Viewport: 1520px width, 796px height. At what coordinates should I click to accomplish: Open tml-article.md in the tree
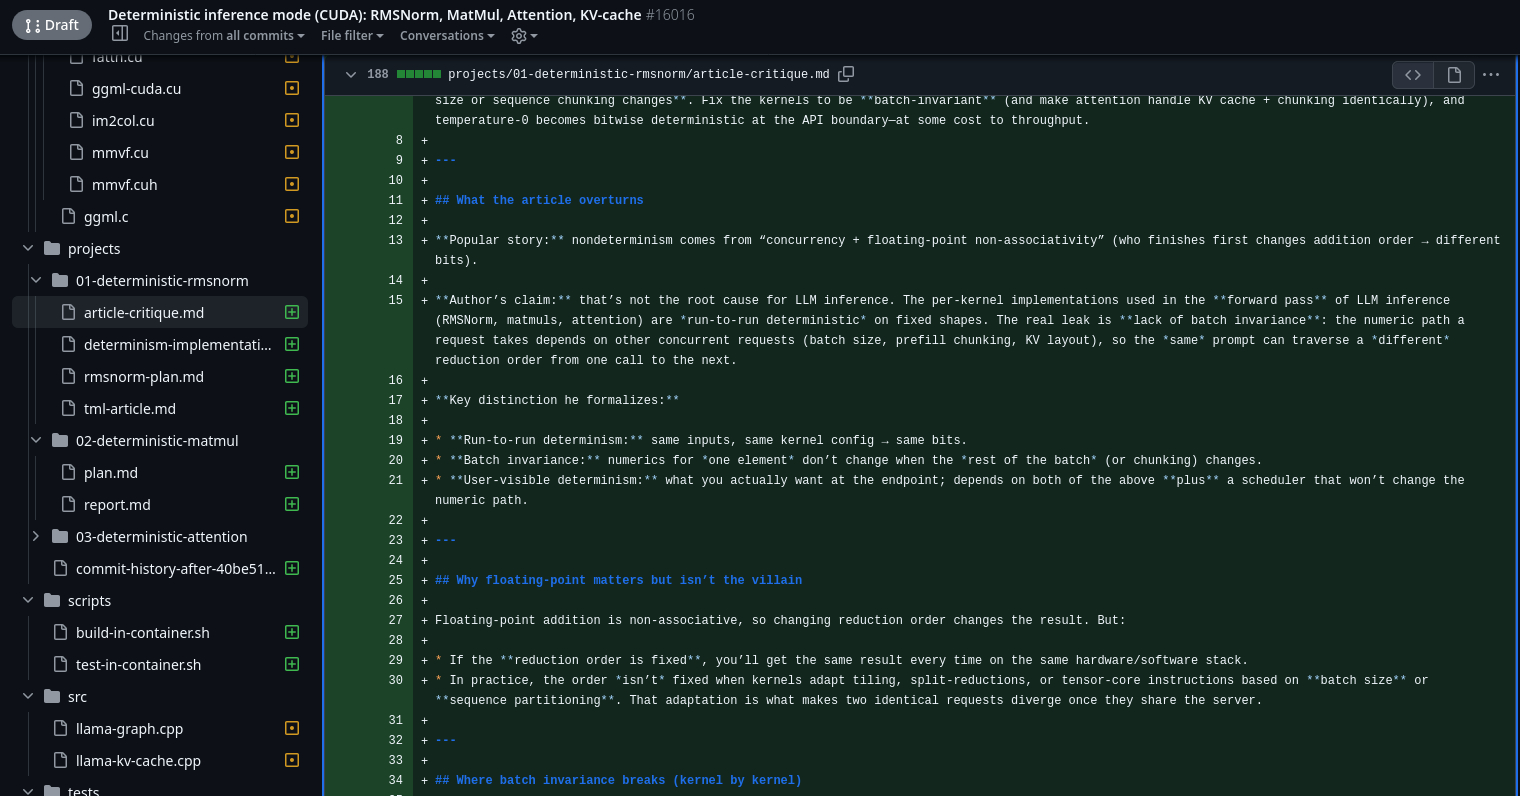point(130,409)
